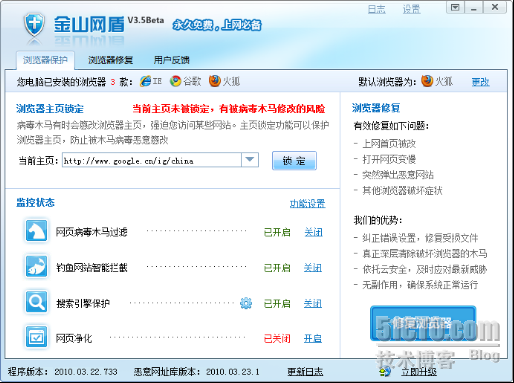This screenshot has height=383, width=514.
Task: Click the 已开启 status of 搜索引擎保护
Action: (277, 303)
